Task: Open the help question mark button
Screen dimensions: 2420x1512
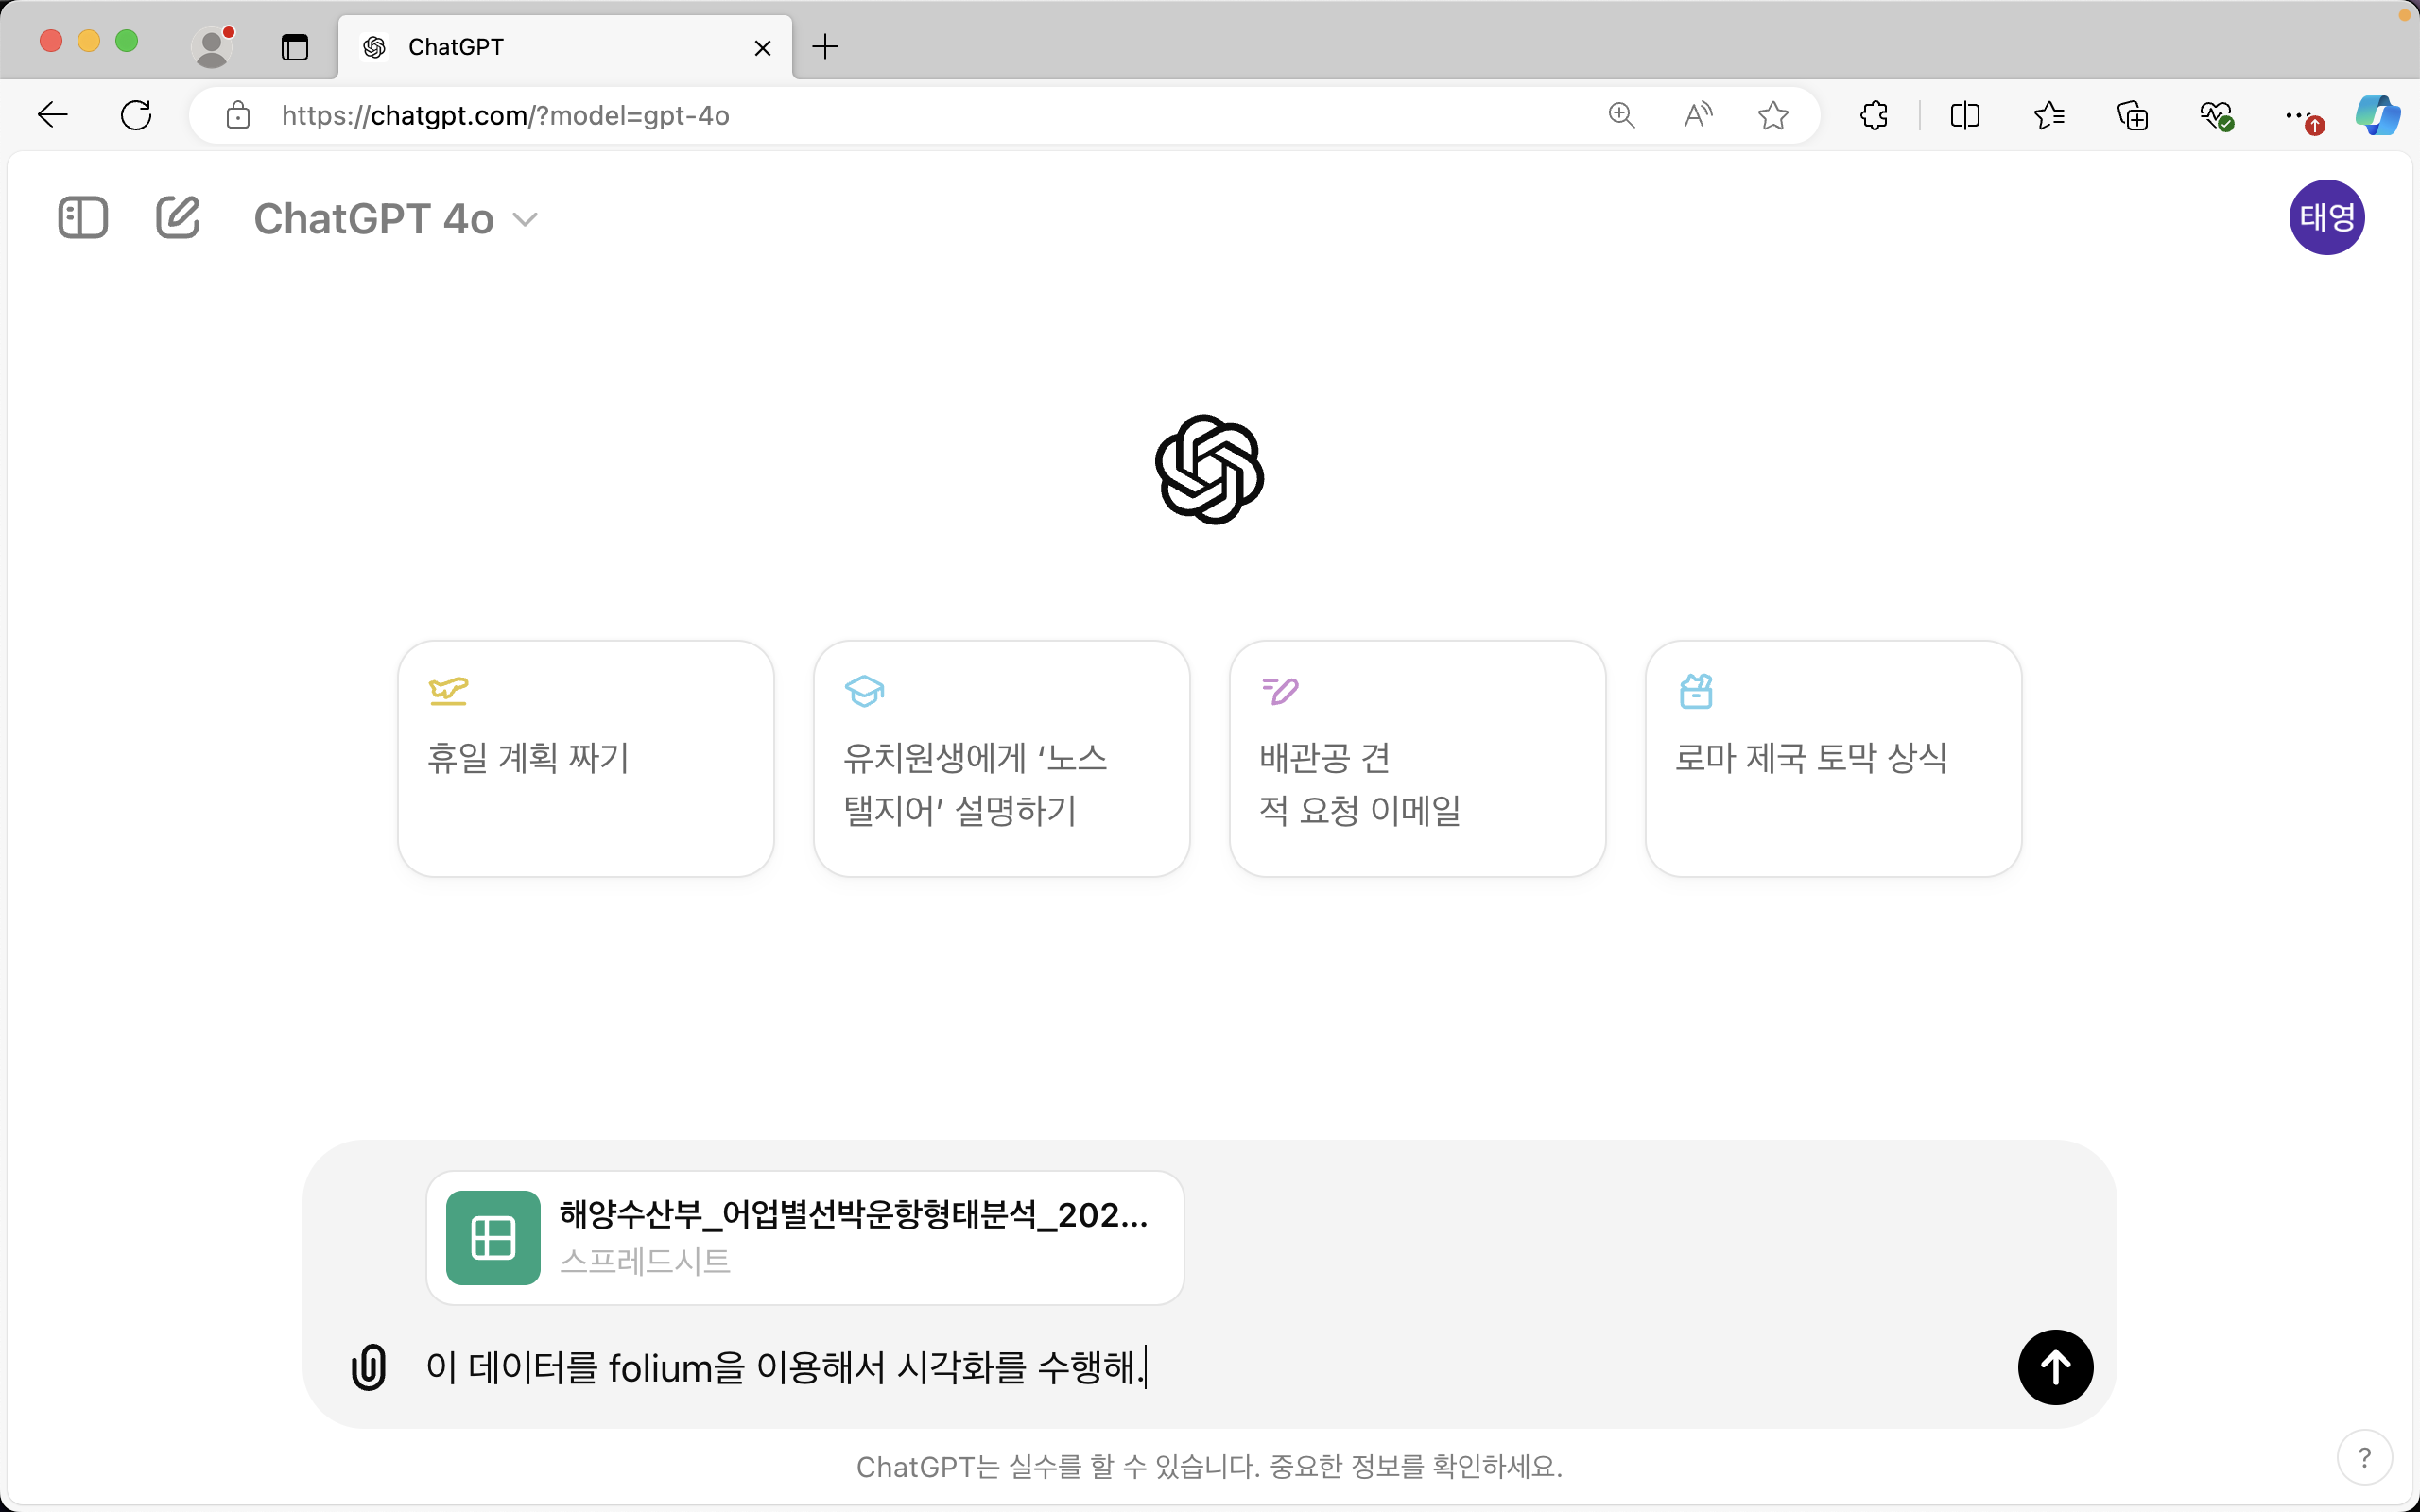Action: pos(2364,1458)
